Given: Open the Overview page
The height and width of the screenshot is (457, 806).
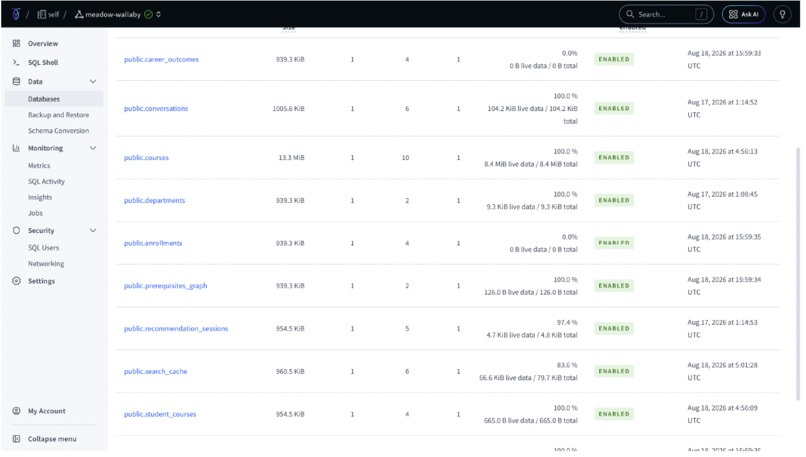Looking at the screenshot, I should (43, 44).
